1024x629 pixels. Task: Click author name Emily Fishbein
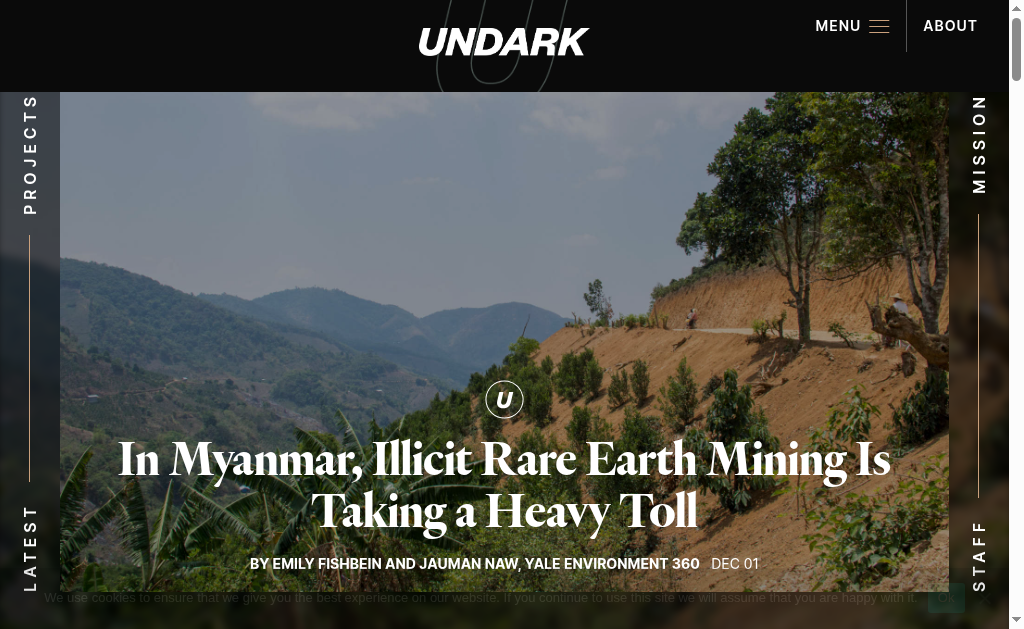click(x=327, y=564)
